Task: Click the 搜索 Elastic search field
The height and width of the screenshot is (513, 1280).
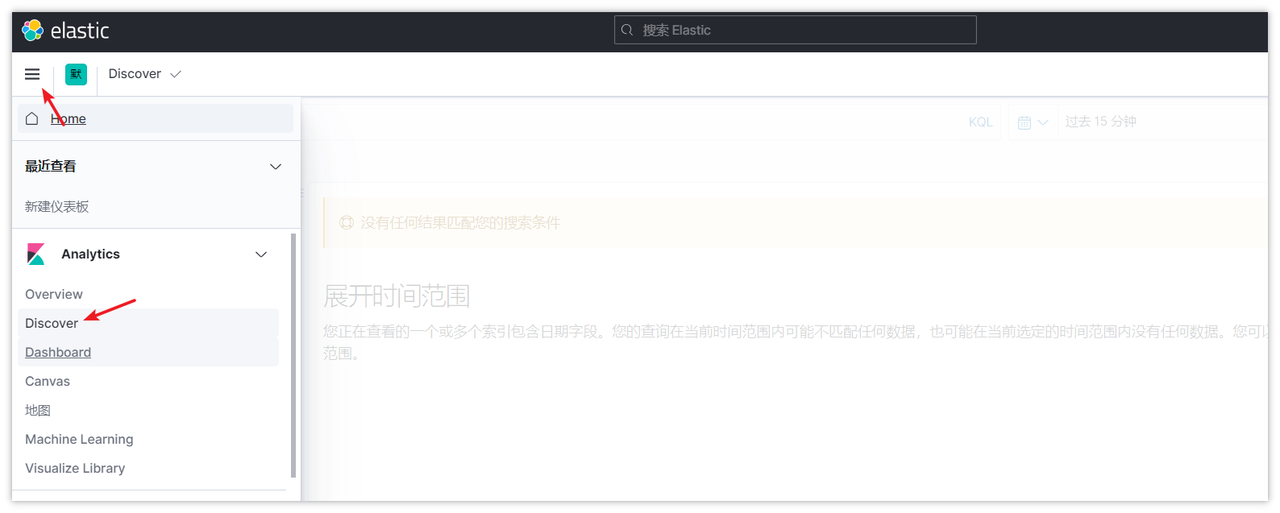Action: pyautogui.click(x=795, y=30)
